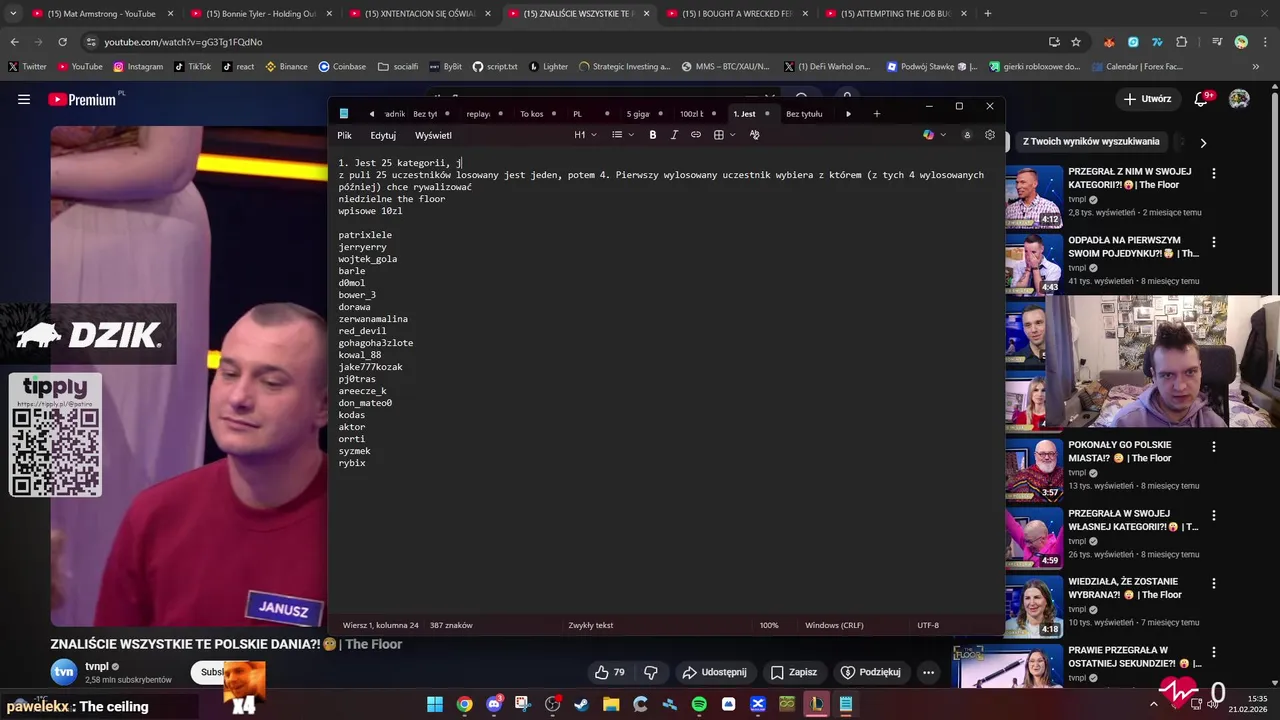
Task: Click the Chrome address bar URL
Action: click(183, 42)
